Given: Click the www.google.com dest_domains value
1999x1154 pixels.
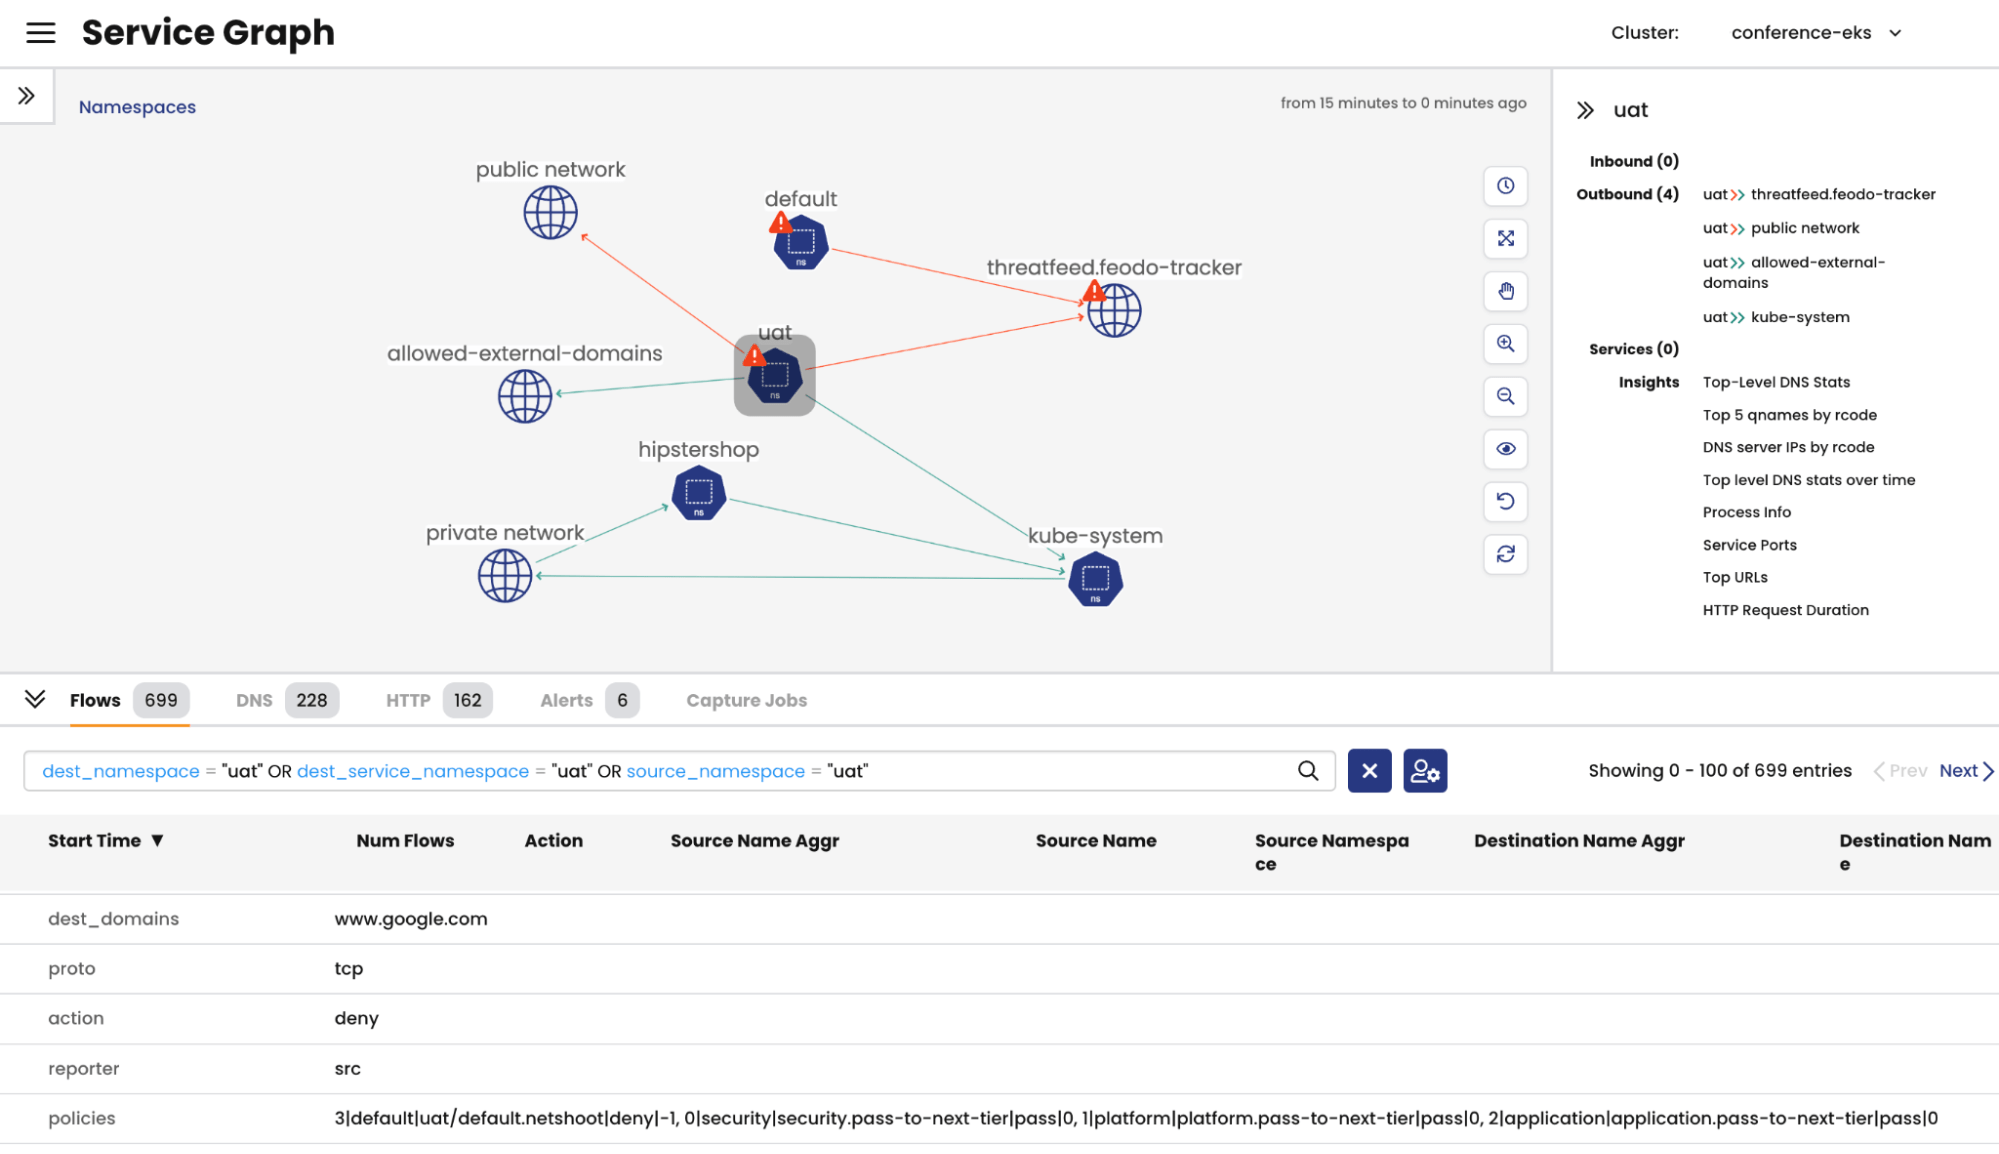Looking at the screenshot, I should (410, 919).
